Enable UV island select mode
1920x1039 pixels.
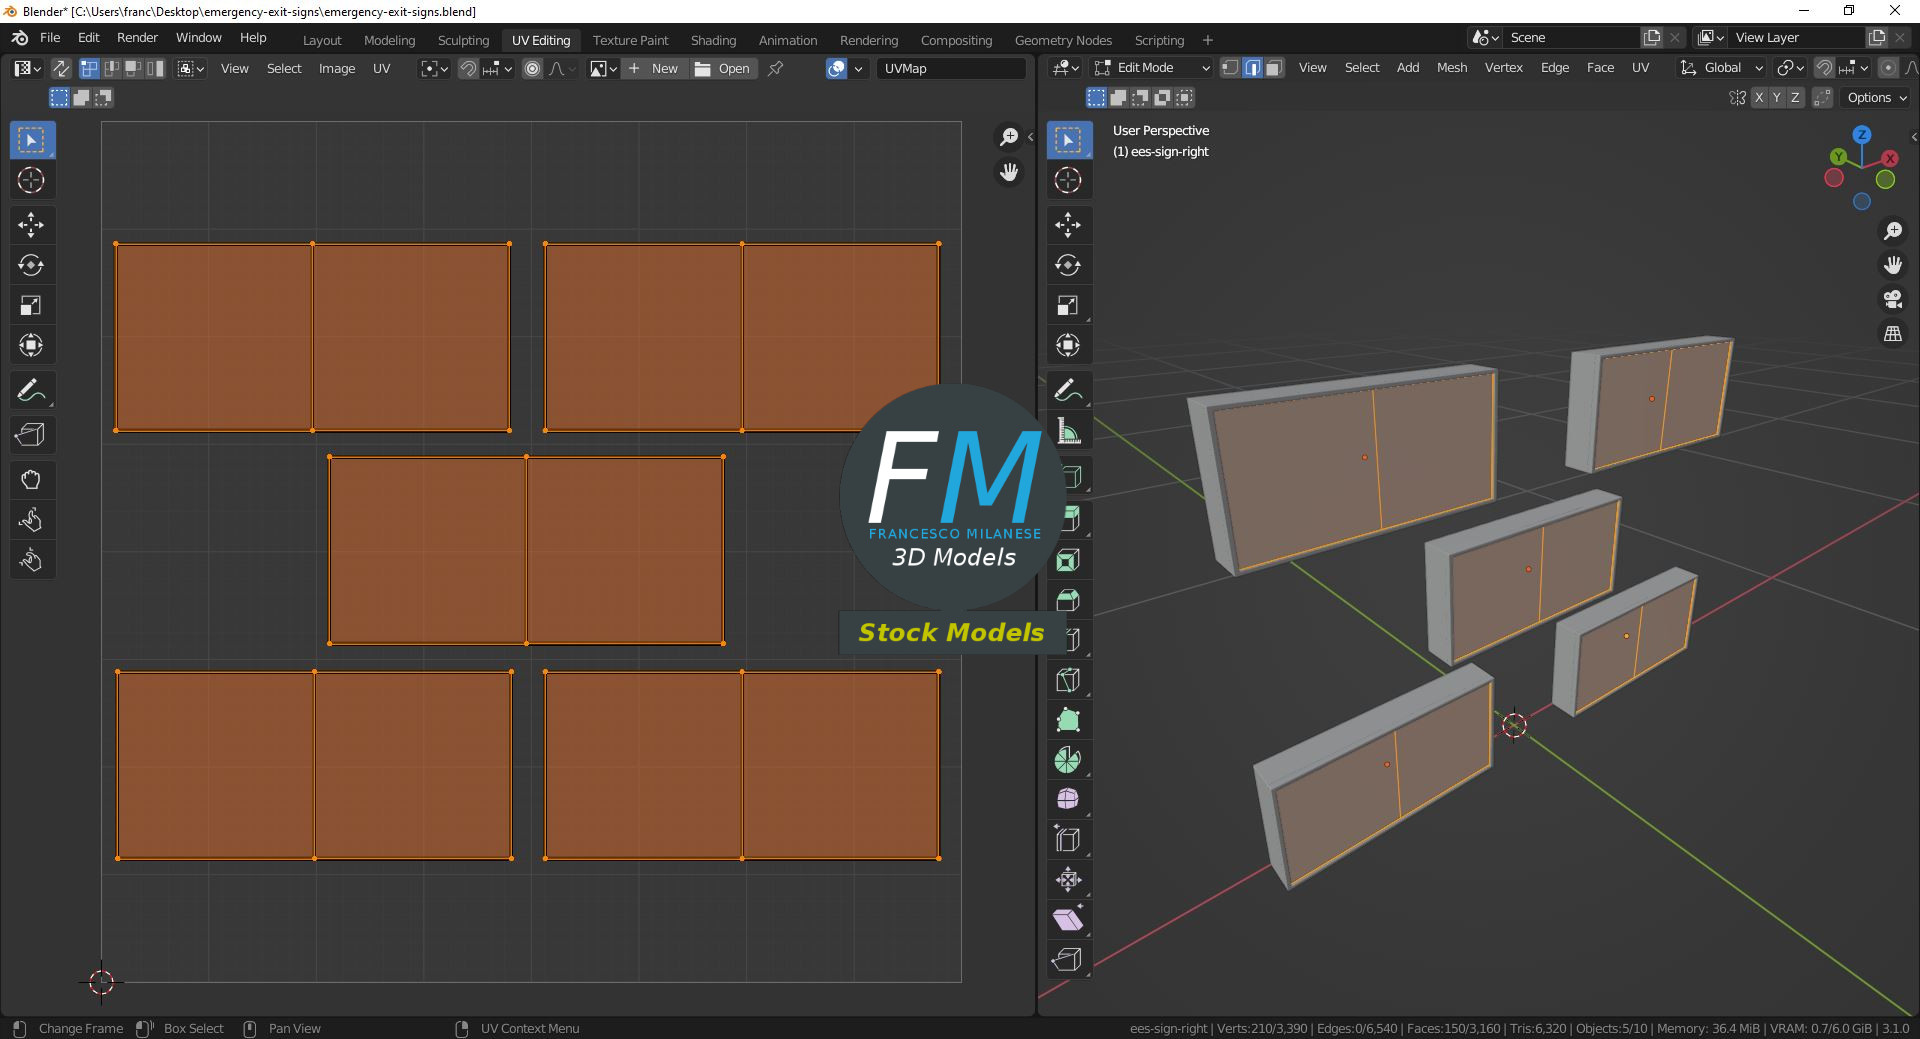pyautogui.click(x=155, y=68)
